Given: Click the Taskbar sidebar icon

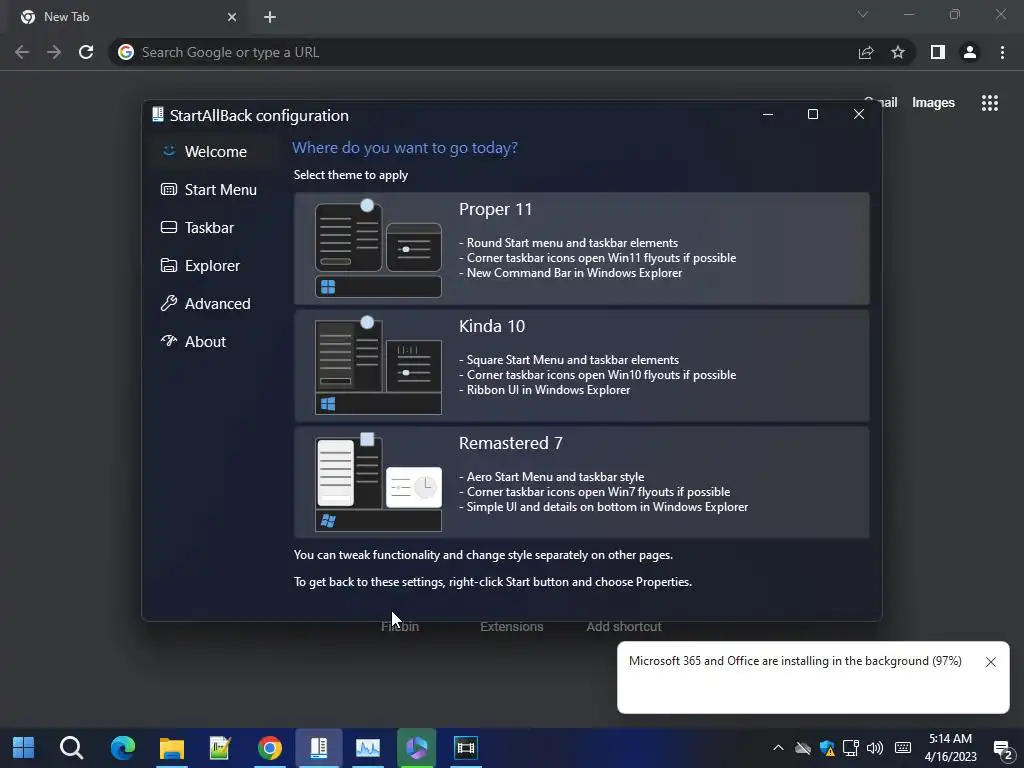Looking at the screenshot, I should pos(168,227).
